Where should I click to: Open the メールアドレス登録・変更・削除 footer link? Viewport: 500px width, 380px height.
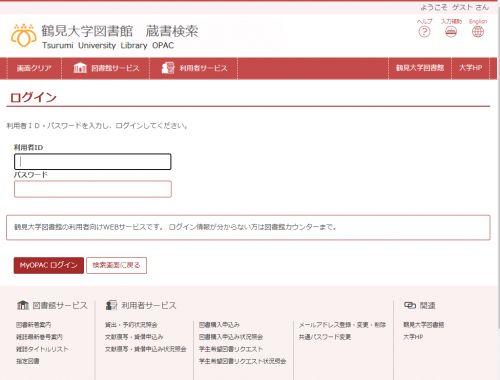(x=342, y=325)
